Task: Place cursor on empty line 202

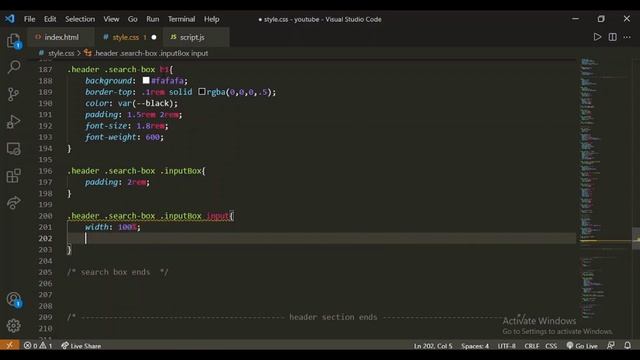Action: (322, 238)
